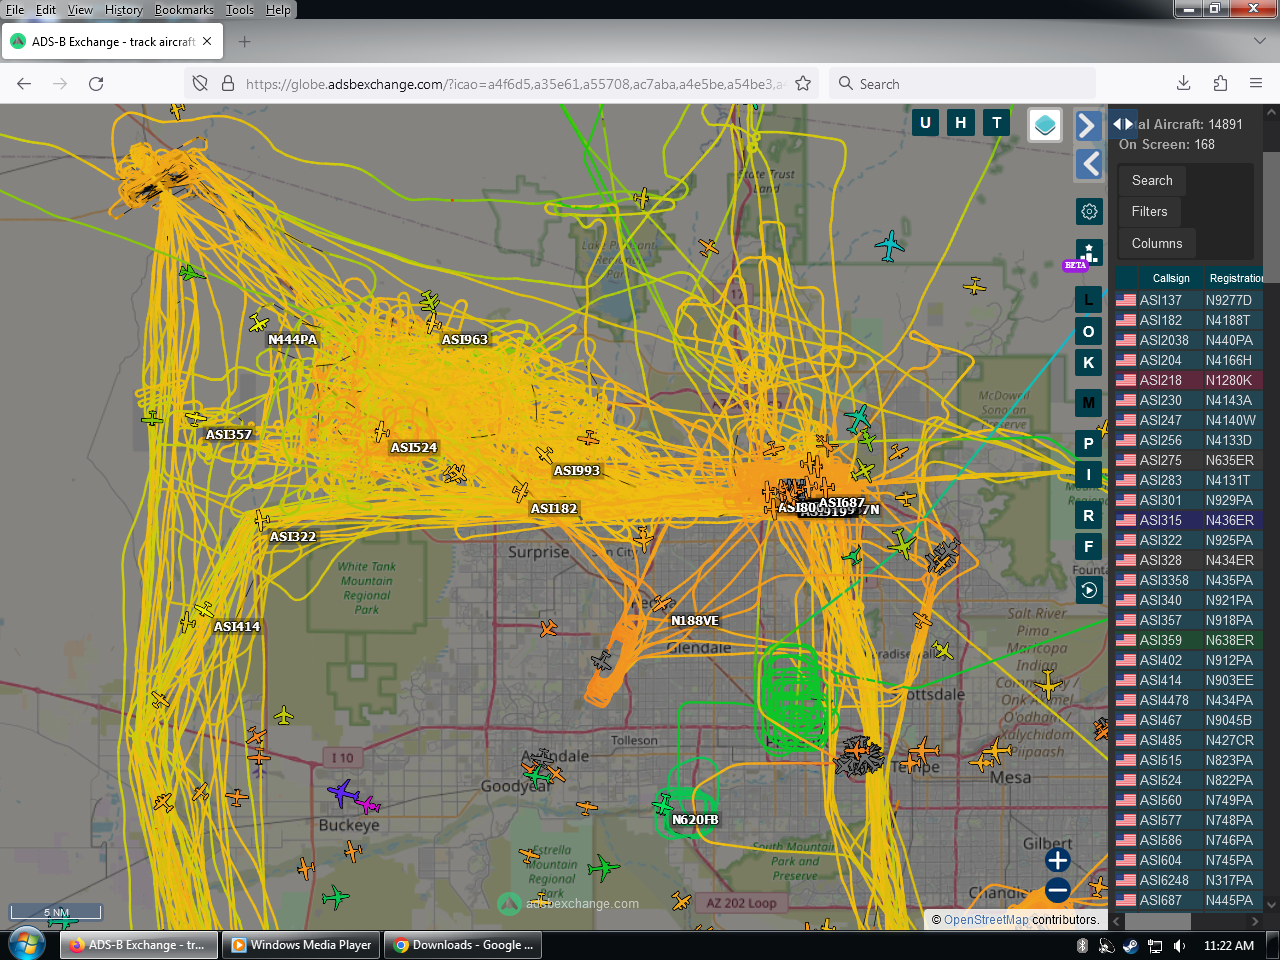Open the Edit menu
This screenshot has width=1280, height=960.
point(46,10)
